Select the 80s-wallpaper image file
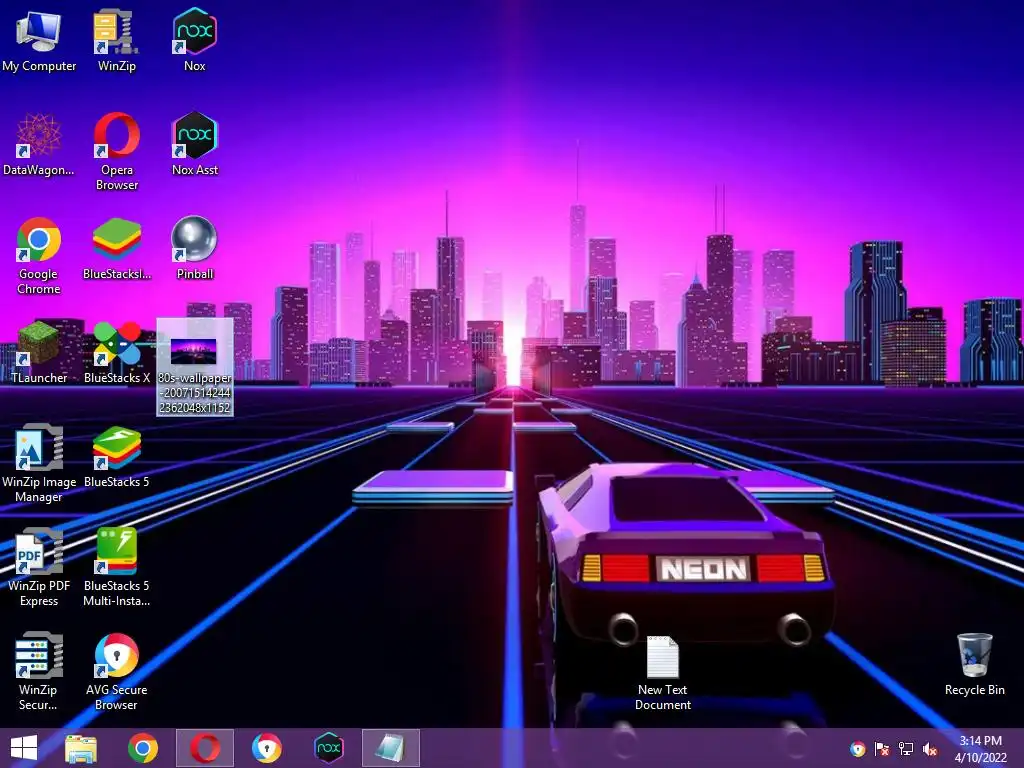Image resolution: width=1024 pixels, height=768 pixels. click(195, 367)
